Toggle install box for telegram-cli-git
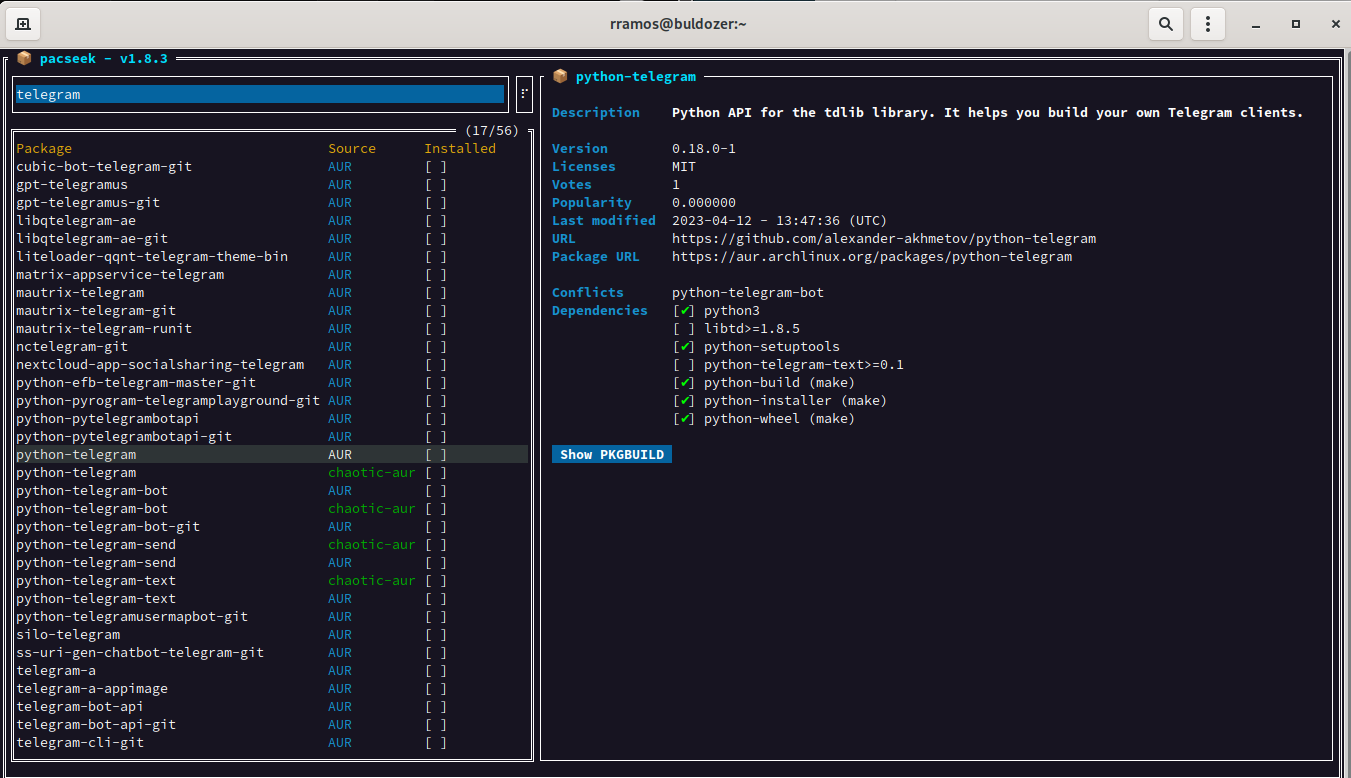The width and height of the screenshot is (1351, 778). 436,742
